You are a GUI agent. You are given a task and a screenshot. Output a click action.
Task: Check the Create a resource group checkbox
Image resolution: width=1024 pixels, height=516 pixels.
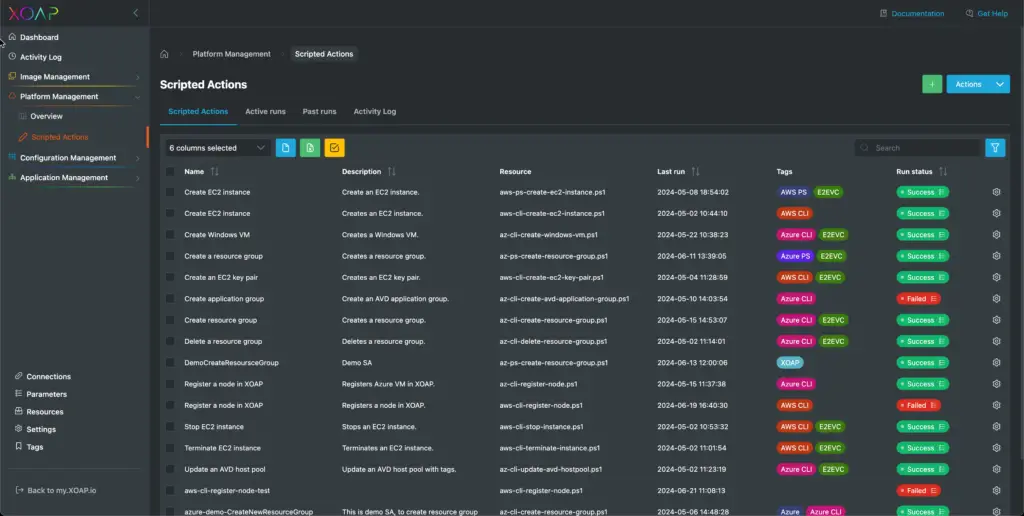(x=170, y=256)
